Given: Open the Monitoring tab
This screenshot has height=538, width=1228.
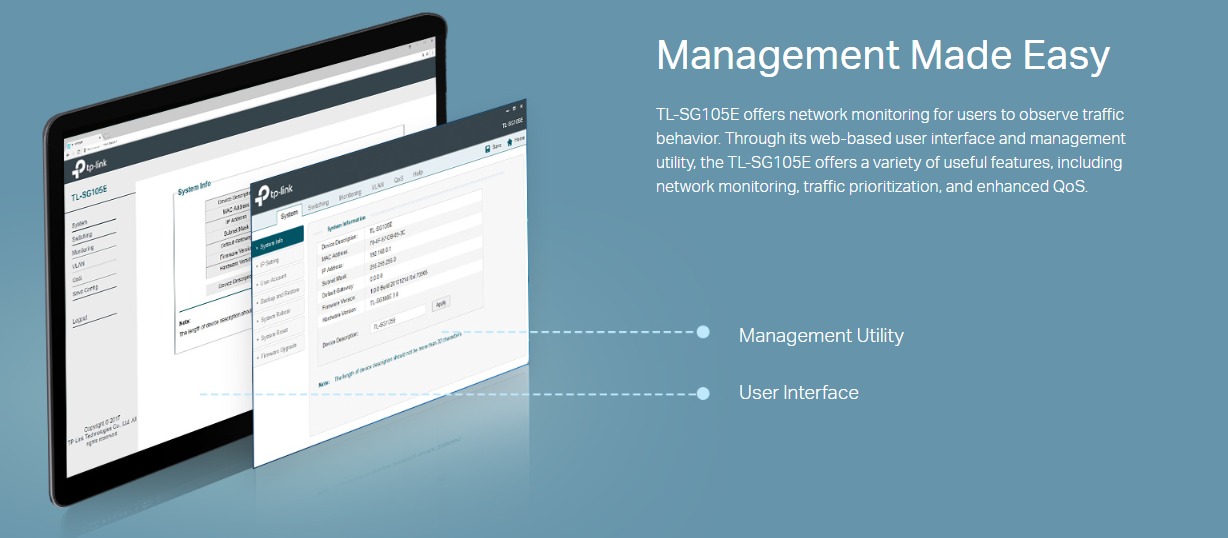Looking at the screenshot, I should pyautogui.click(x=350, y=194).
